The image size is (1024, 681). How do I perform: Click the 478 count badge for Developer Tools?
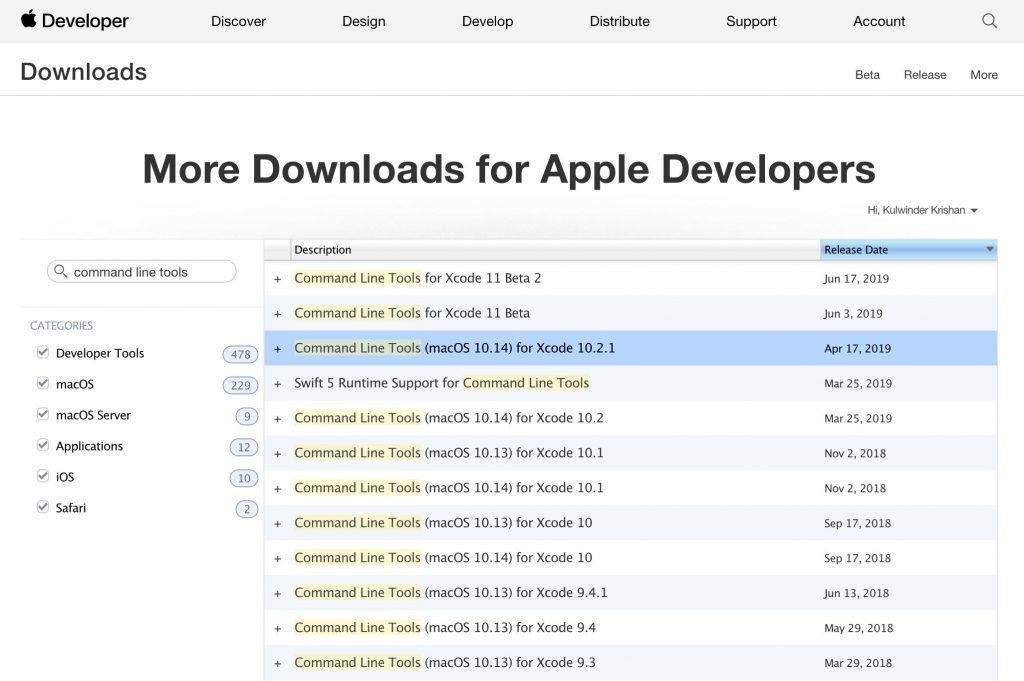(240, 354)
